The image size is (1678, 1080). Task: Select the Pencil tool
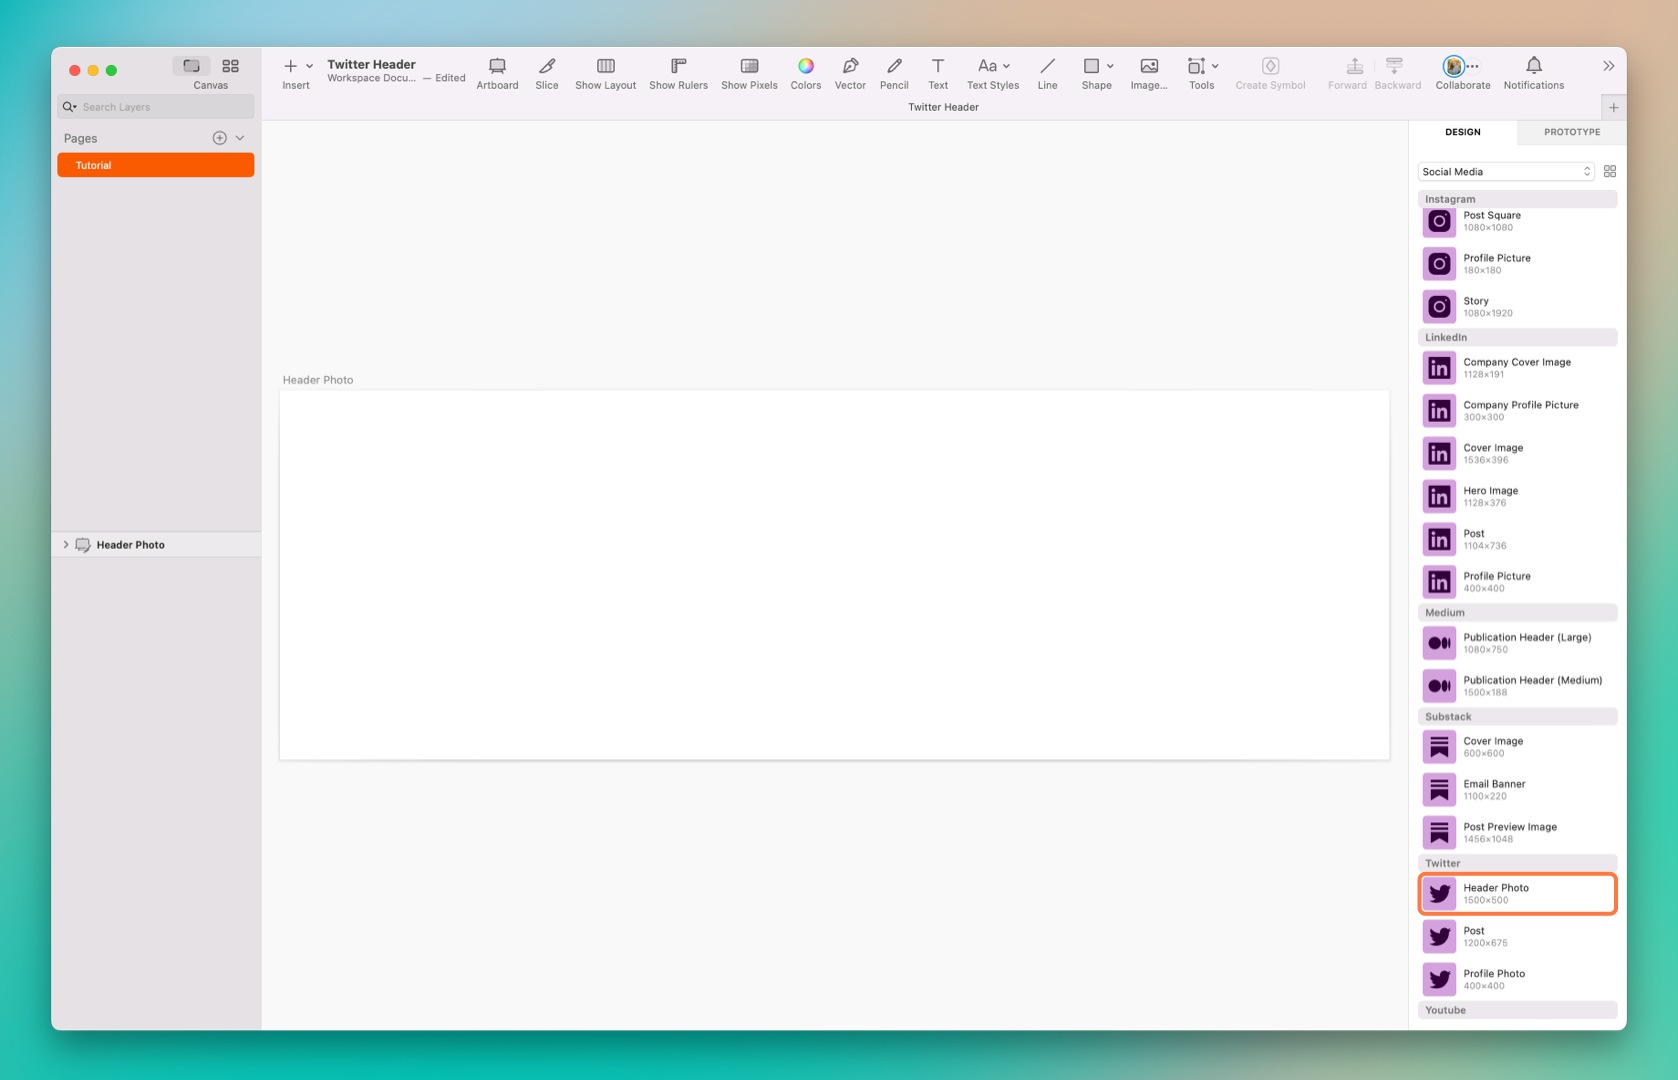[894, 72]
